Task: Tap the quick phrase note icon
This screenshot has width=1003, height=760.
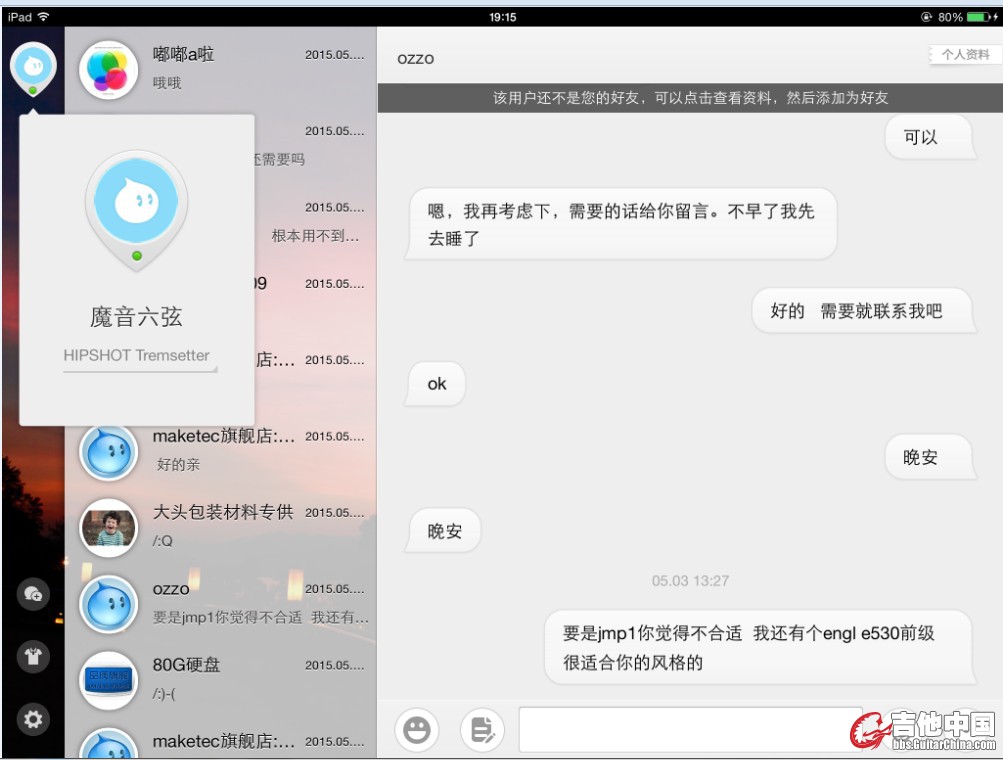Action: [482, 730]
